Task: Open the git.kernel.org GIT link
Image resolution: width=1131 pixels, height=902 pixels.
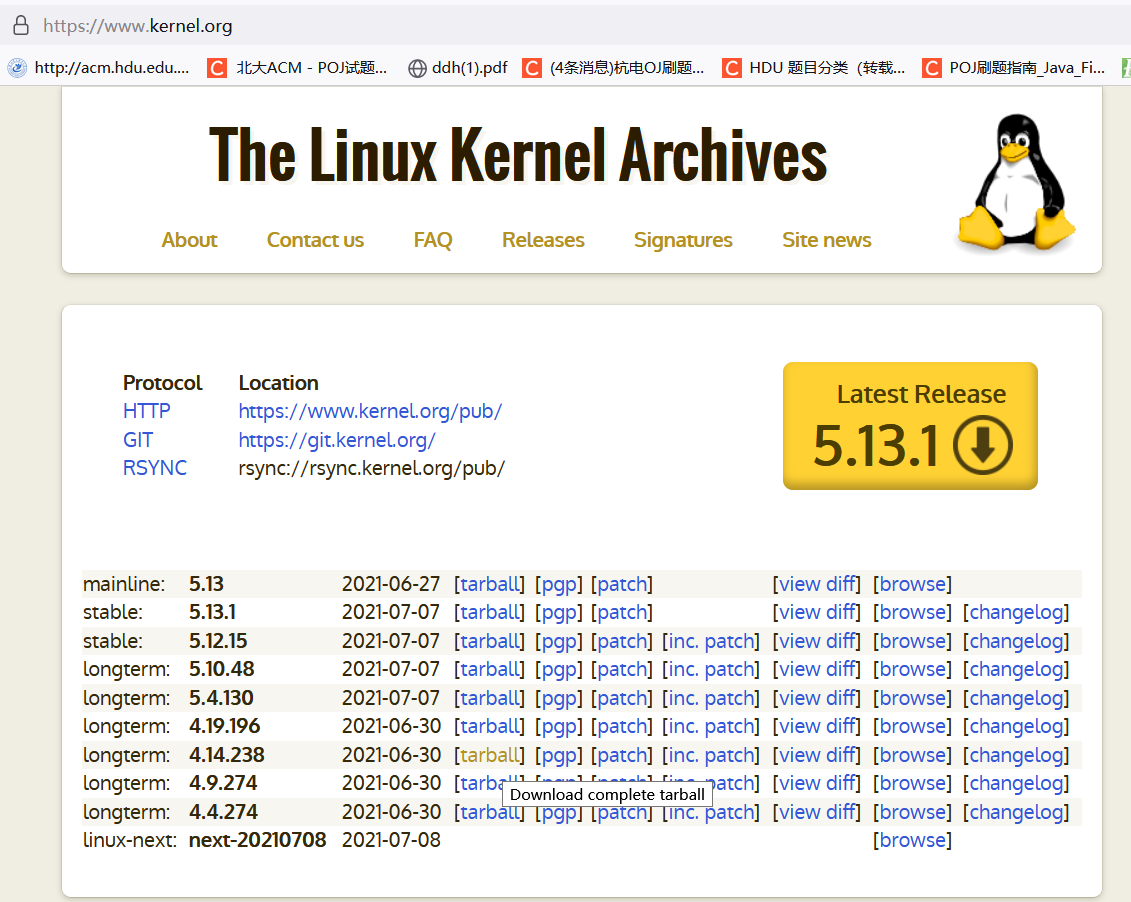Action: click(x=337, y=440)
